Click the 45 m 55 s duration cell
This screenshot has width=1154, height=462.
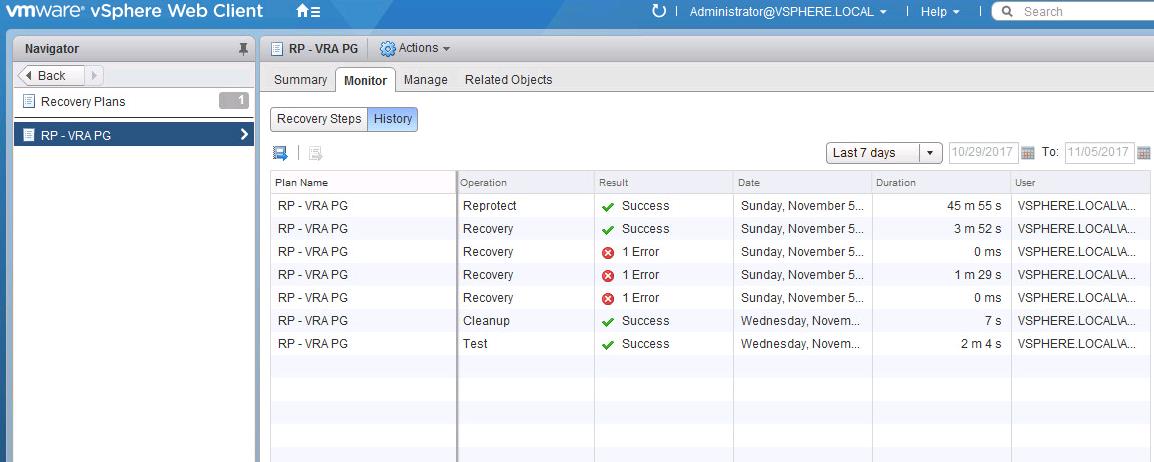click(941, 206)
